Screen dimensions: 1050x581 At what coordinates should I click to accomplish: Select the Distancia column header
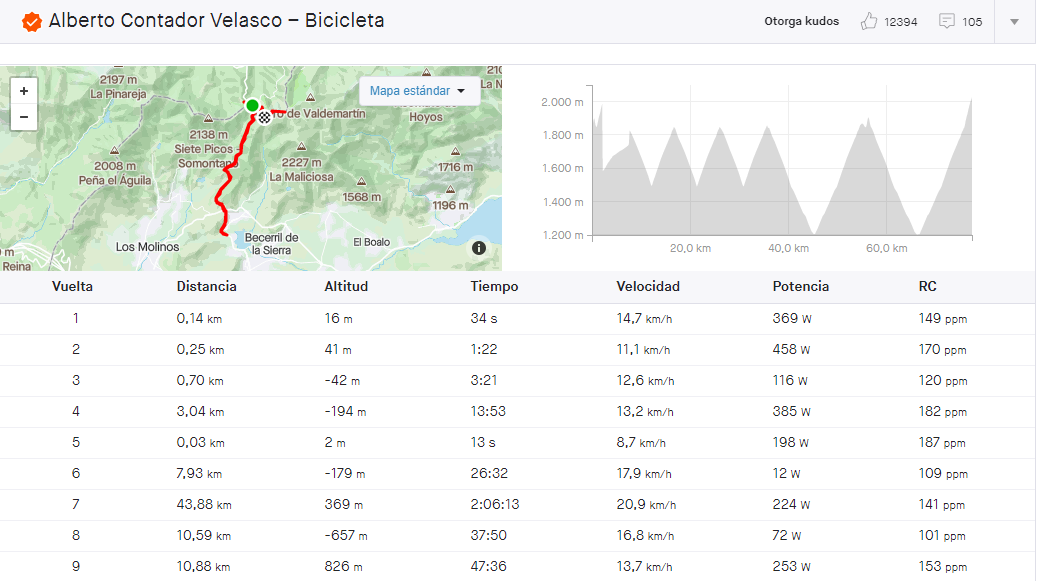click(x=206, y=286)
